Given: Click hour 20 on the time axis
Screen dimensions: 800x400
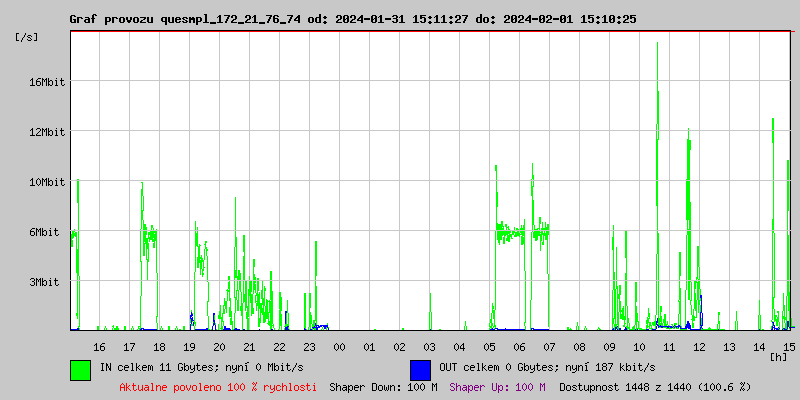Looking at the screenshot, I should point(219,346).
